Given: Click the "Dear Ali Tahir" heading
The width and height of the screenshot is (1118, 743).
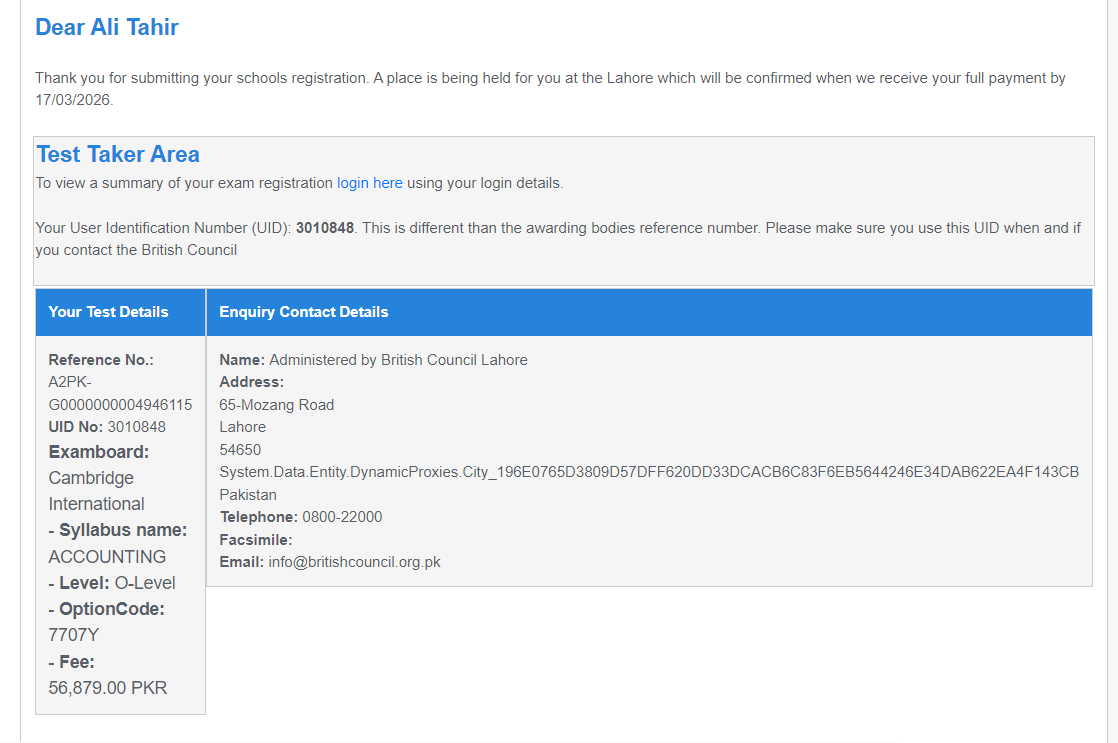Looking at the screenshot, I should (x=107, y=27).
